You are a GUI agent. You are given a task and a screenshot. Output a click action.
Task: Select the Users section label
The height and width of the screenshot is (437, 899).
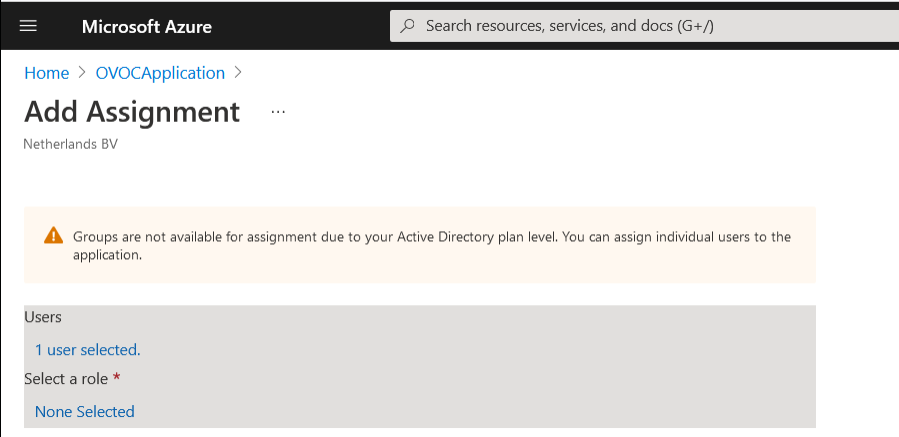click(x=43, y=317)
